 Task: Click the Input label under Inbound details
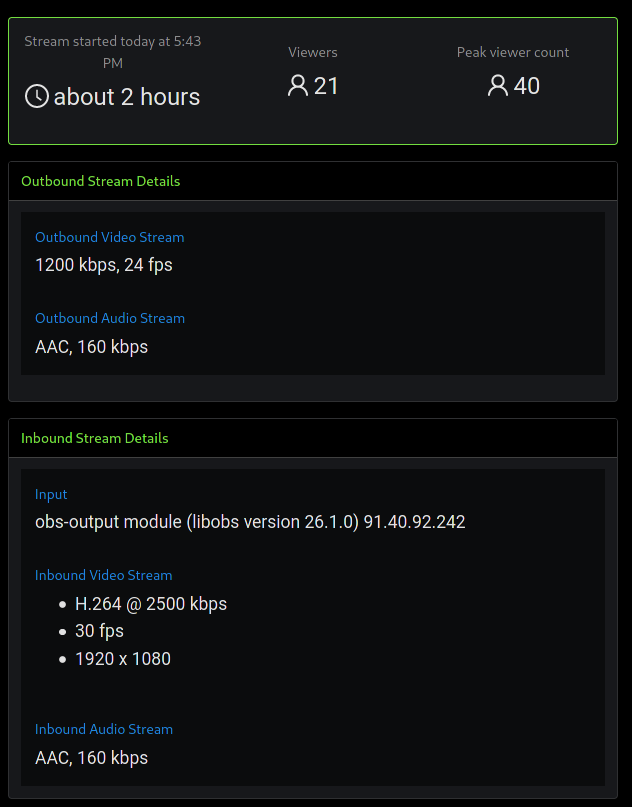click(x=51, y=494)
